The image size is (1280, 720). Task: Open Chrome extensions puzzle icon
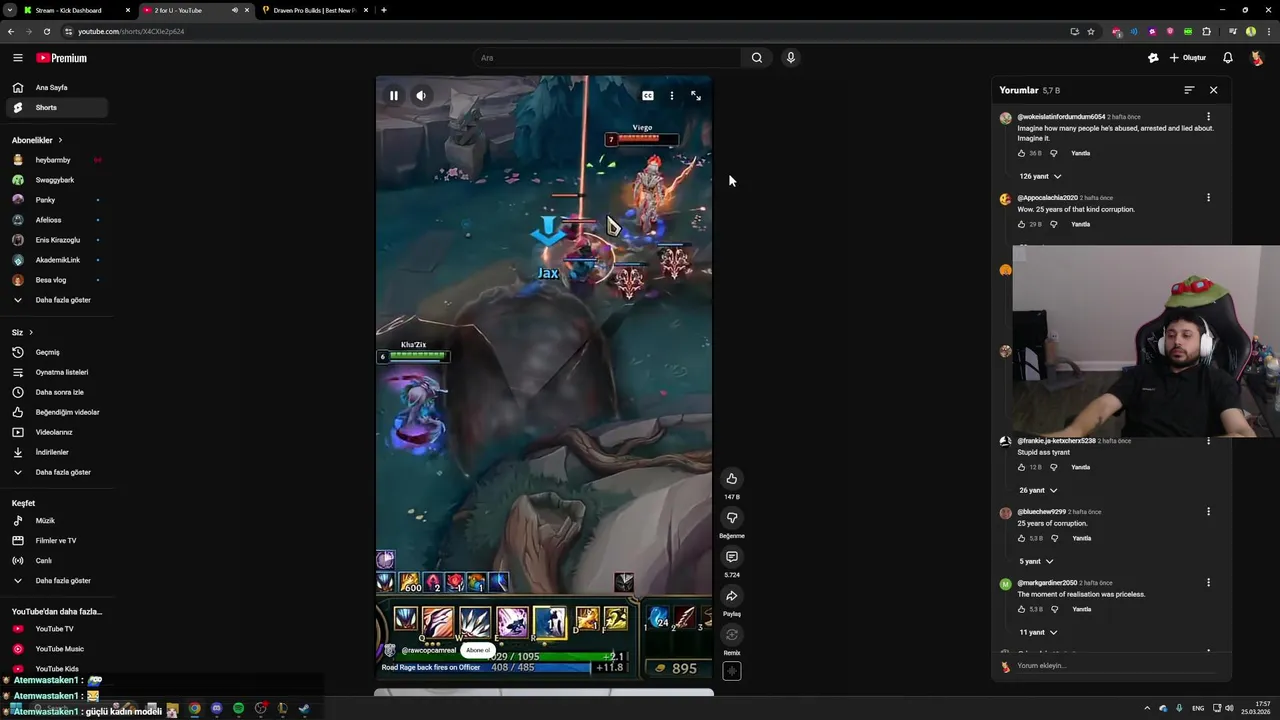[x=1206, y=31]
